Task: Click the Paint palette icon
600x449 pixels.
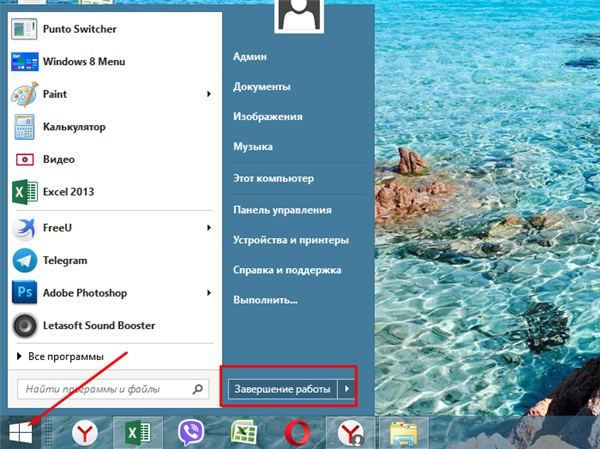Action: pos(25,94)
